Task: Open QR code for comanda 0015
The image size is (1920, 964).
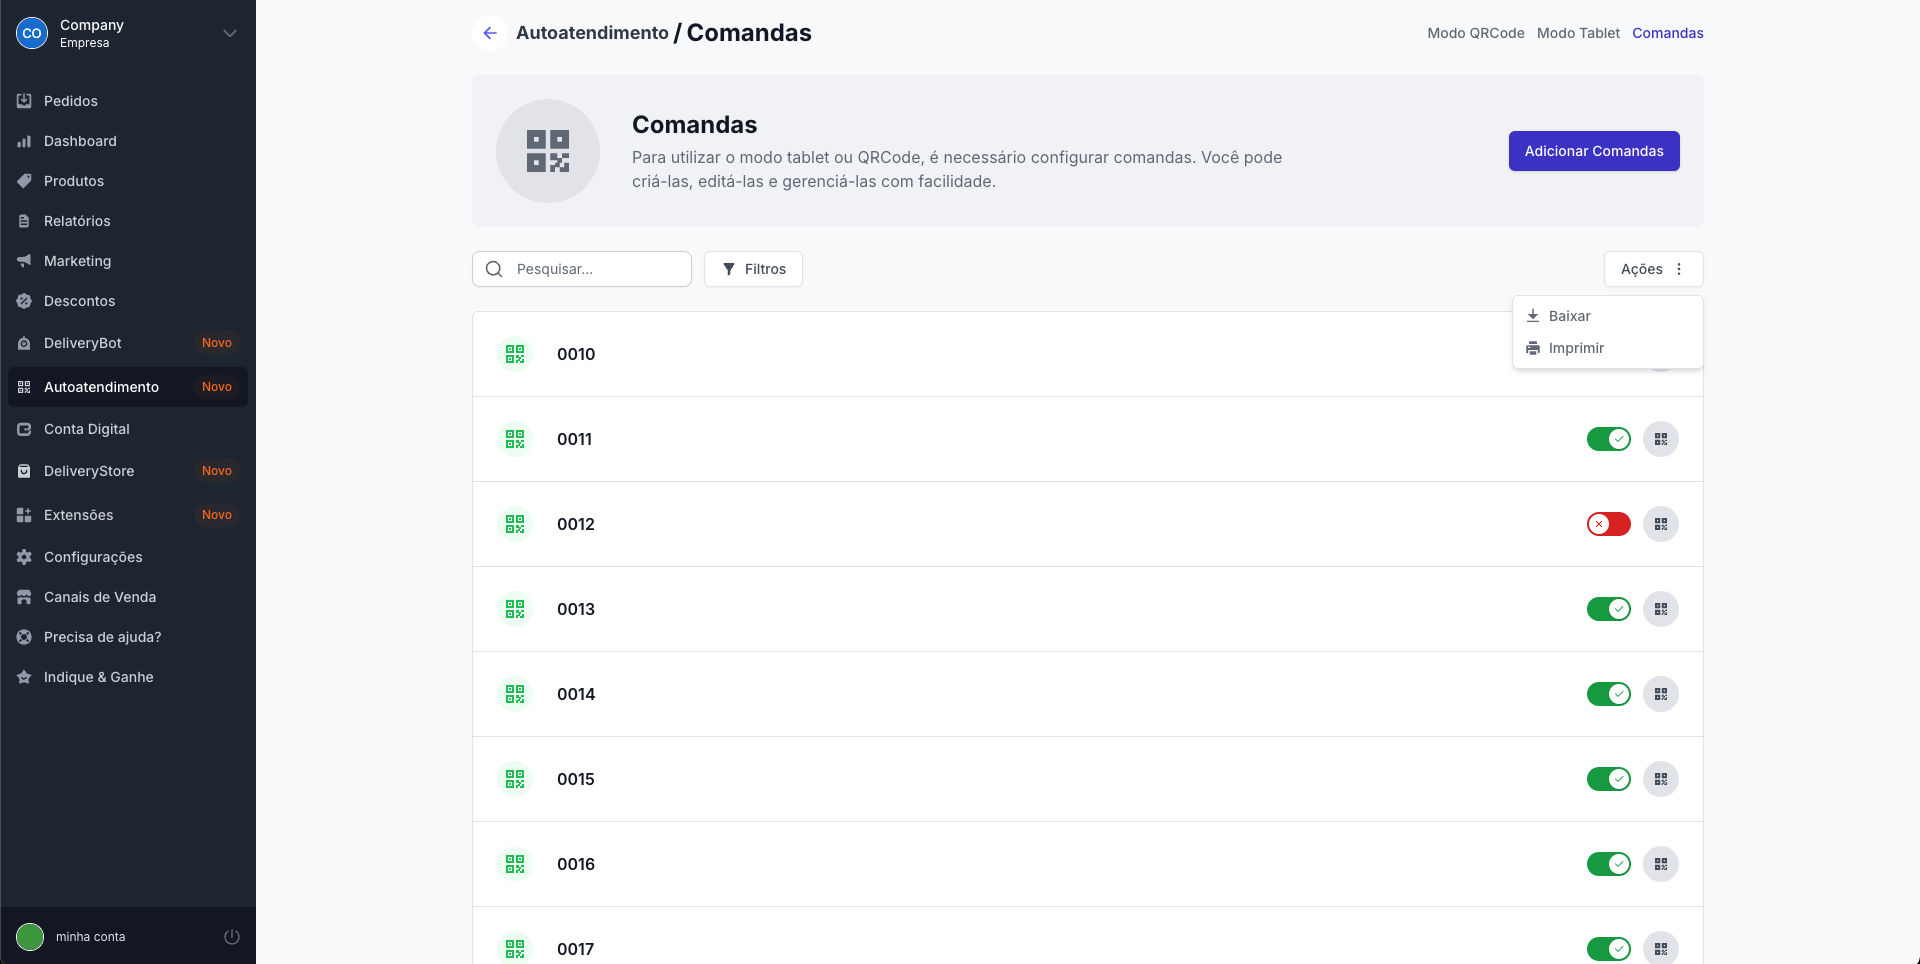Action: pyautogui.click(x=1660, y=779)
